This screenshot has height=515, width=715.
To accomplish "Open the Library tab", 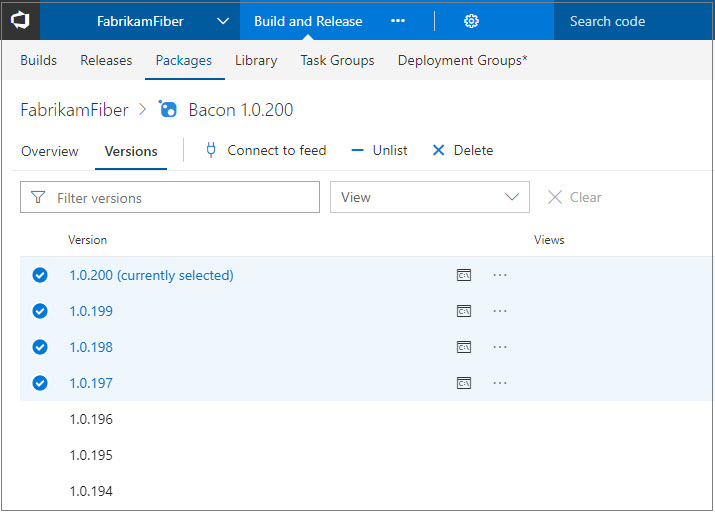I will [x=256, y=60].
